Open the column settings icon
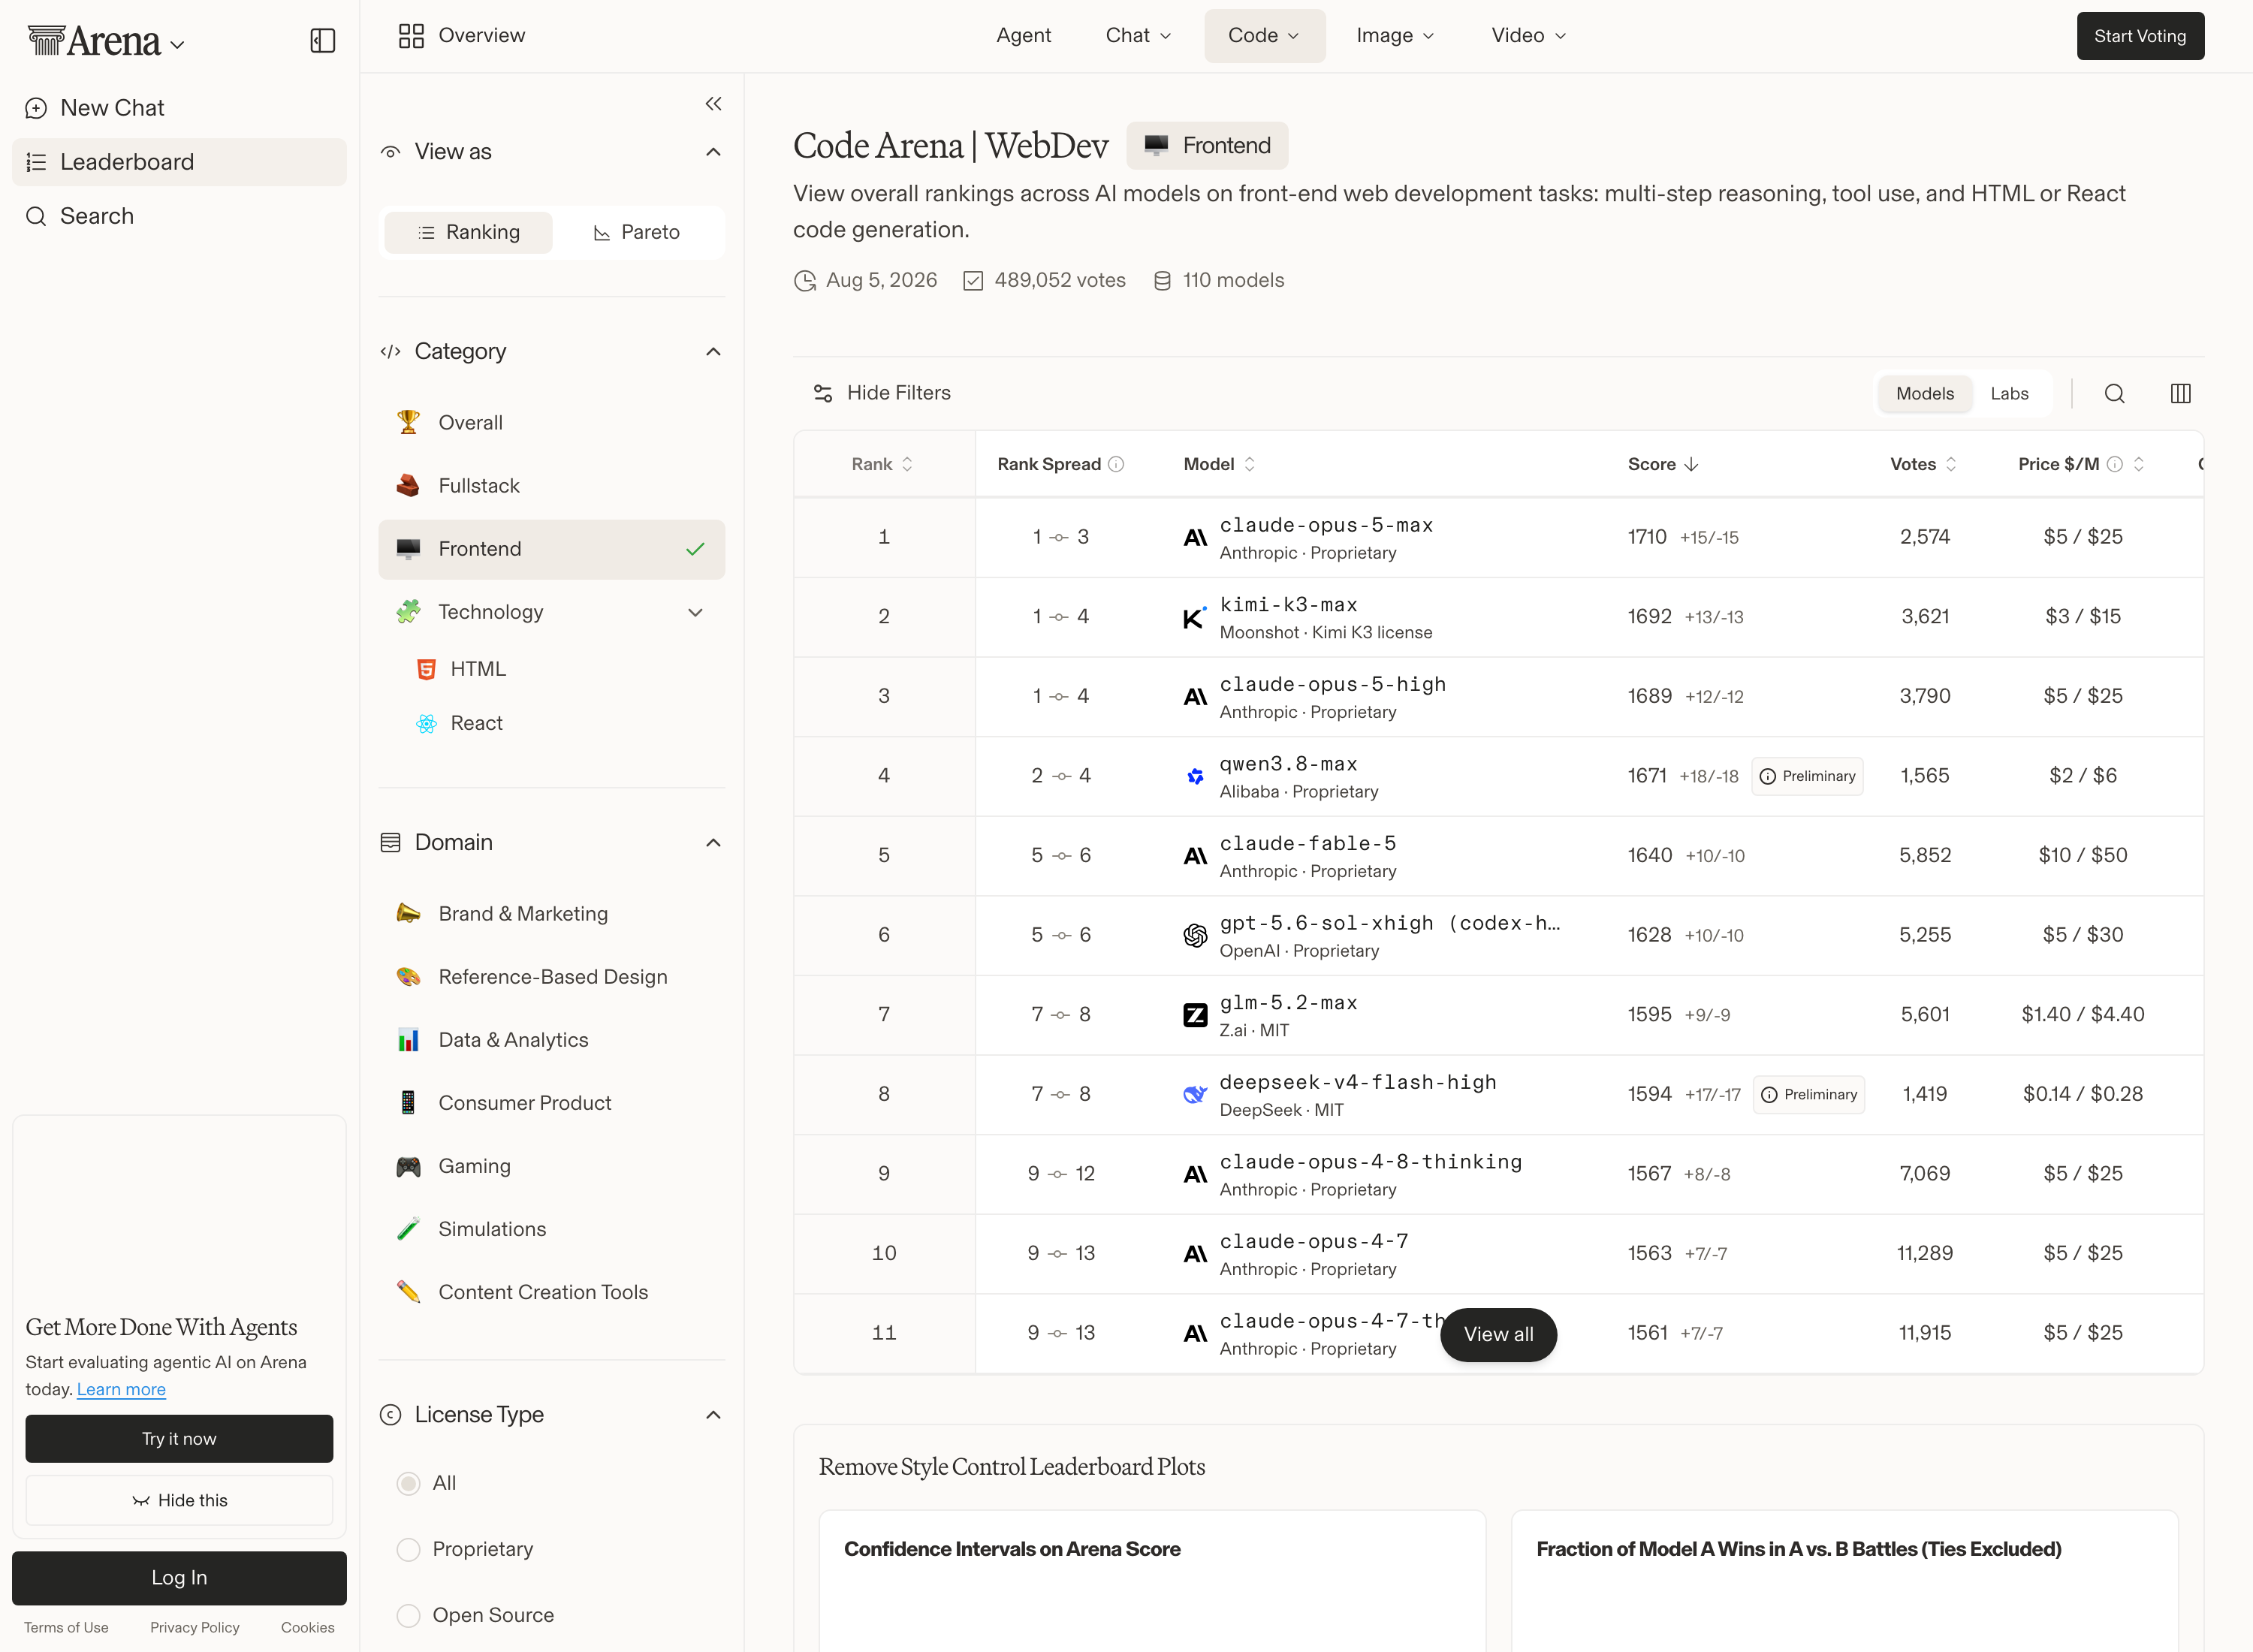Screen dimensions: 2253x1652 [2180, 393]
